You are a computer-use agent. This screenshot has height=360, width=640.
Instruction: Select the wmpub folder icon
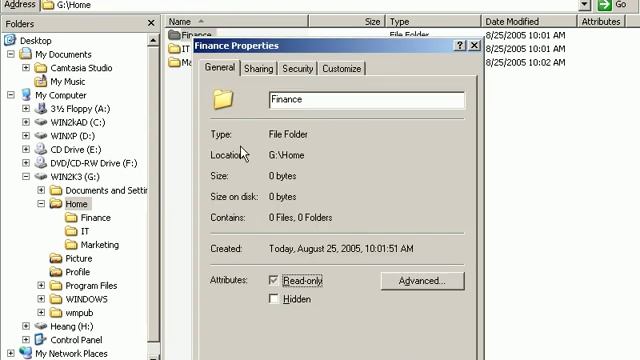pos(56,313)
